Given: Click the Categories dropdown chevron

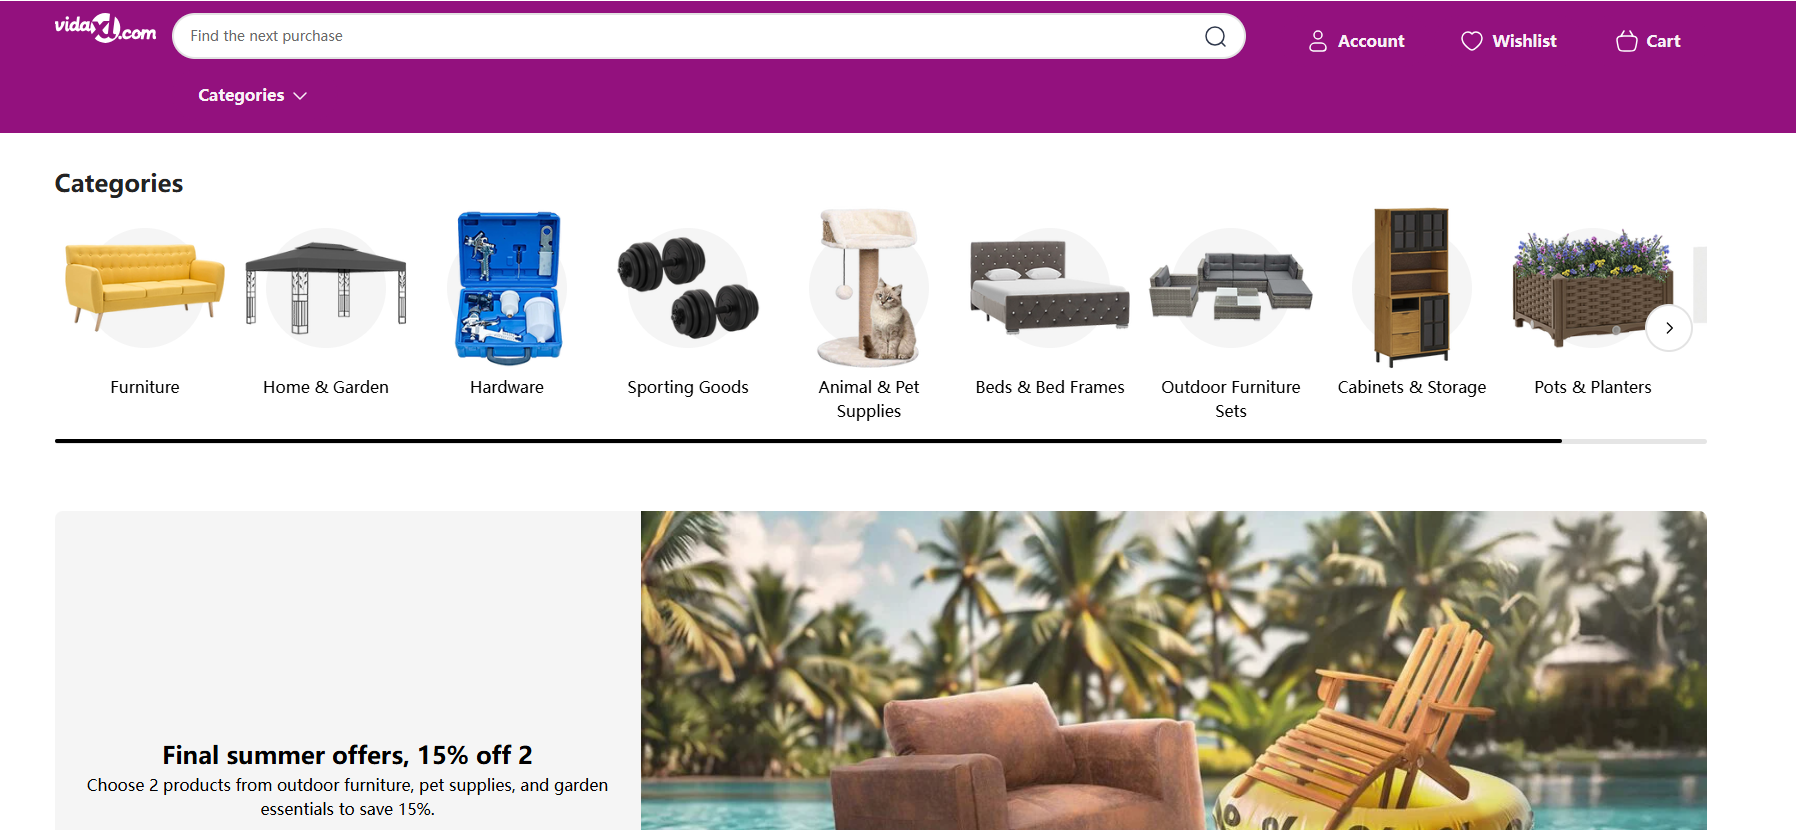Looking at the screenshot, I should click(x=300, y=96).
